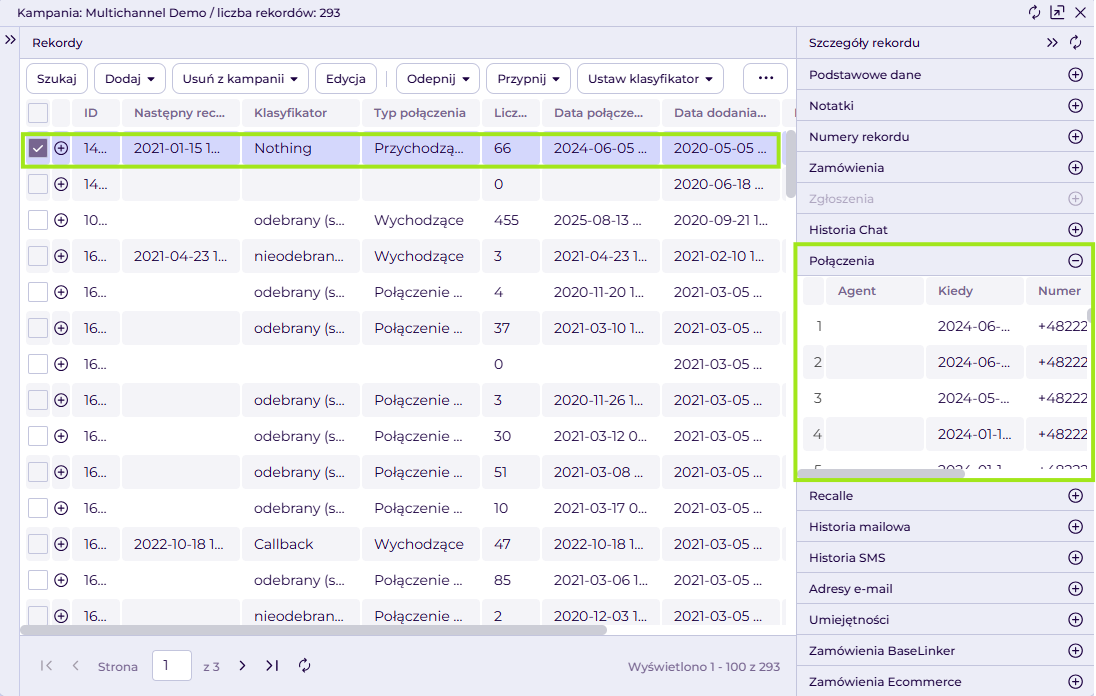This screenshot has width=1096, height=696.
Task: Expand the Zamówienia Ecommerce plus icon
Action: click(x=1076, y=681)
